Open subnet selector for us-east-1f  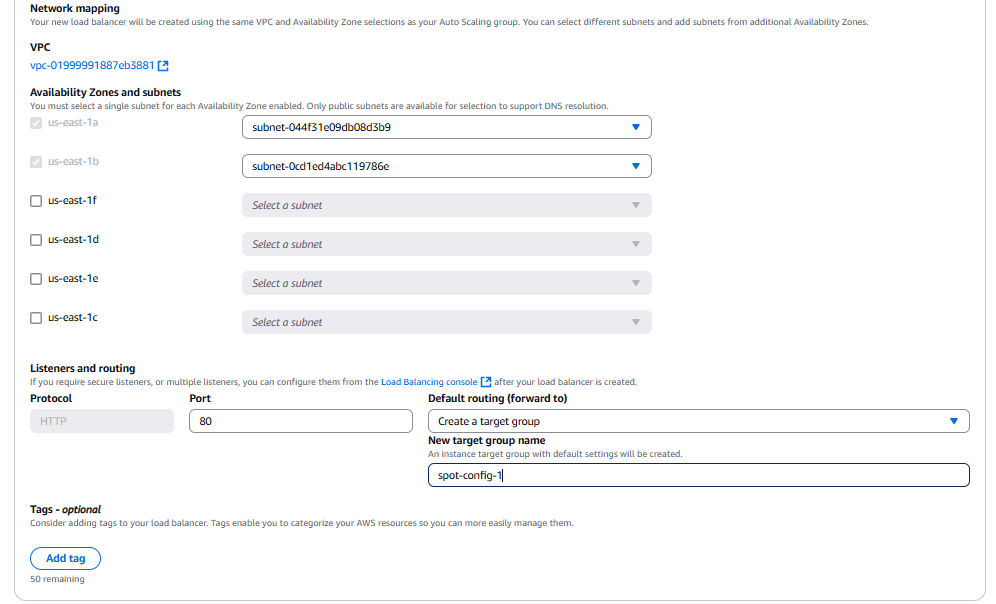[x=446, y=205]
